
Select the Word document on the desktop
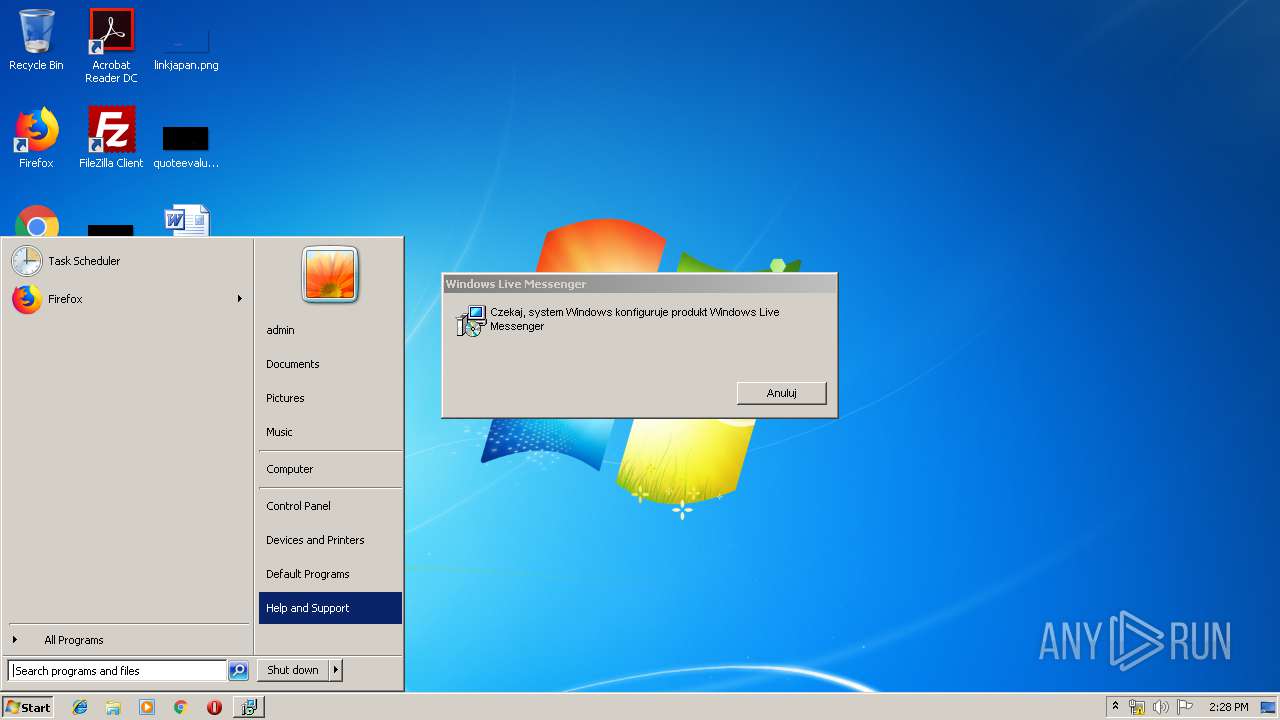coord(187,221)
